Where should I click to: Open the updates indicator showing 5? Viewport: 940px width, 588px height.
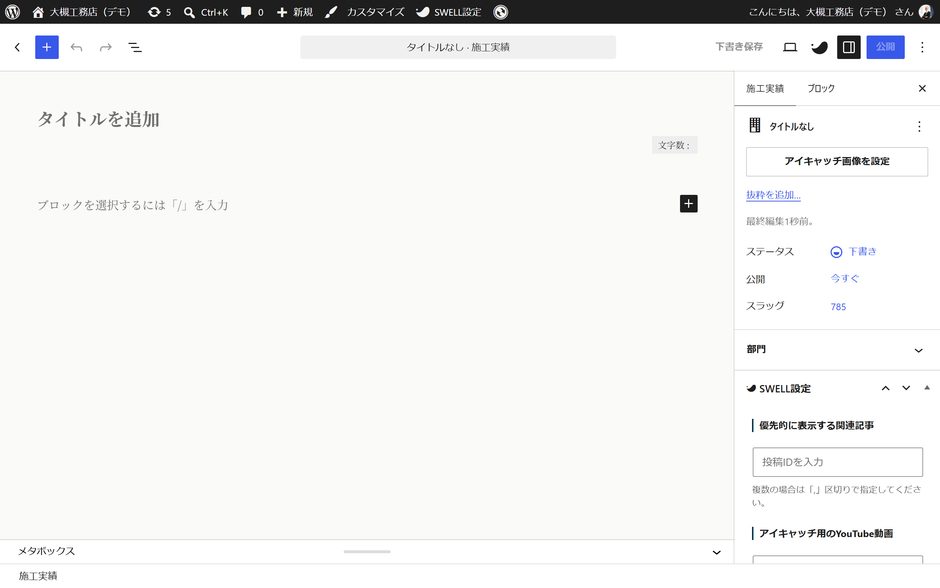click(x=159, y=12)
